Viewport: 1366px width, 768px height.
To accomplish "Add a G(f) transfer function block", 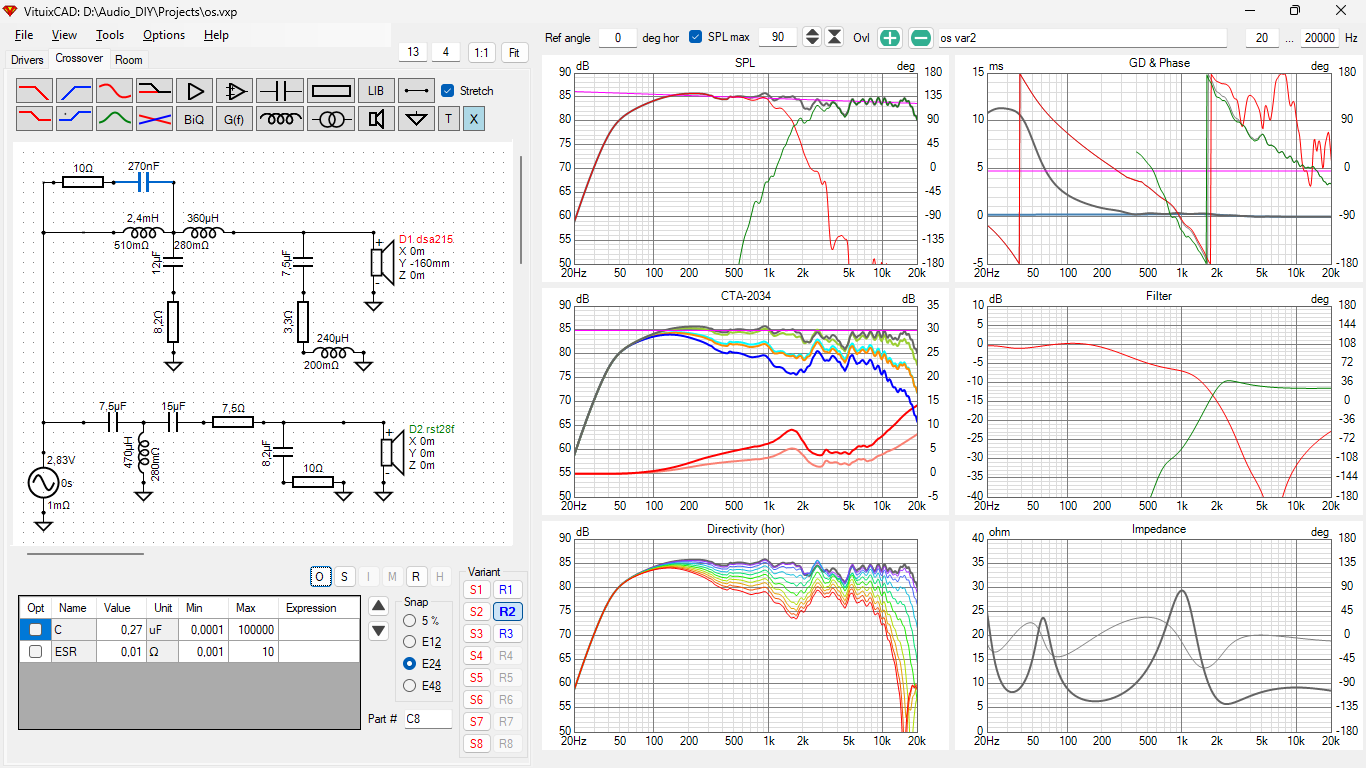I will (x=234, y=119).
